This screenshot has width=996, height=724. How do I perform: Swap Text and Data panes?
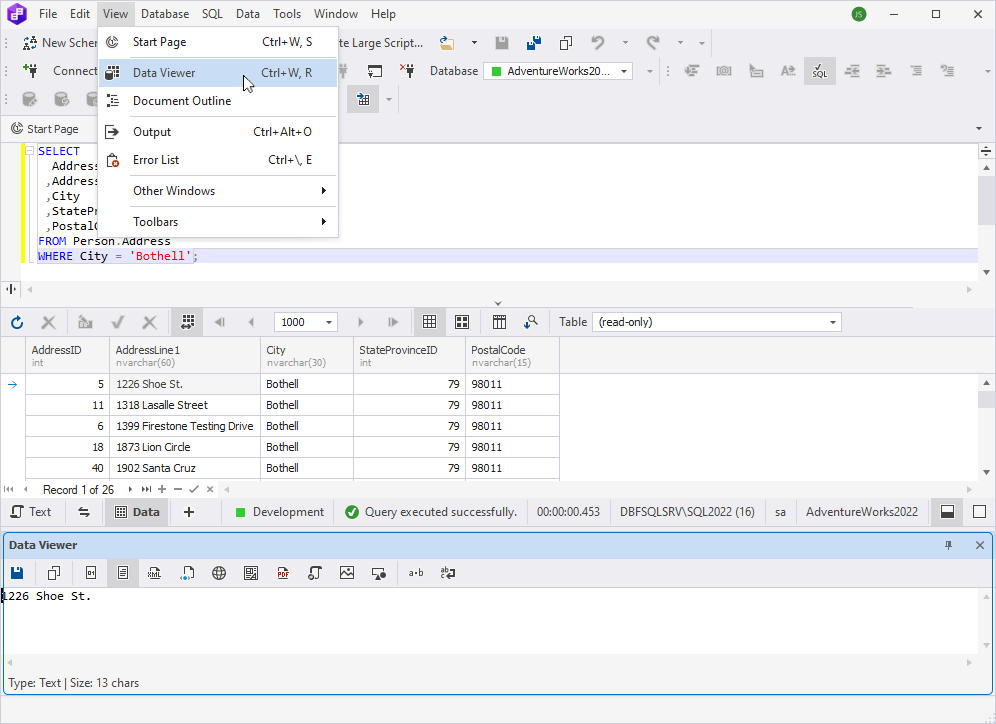pos(84,512)
